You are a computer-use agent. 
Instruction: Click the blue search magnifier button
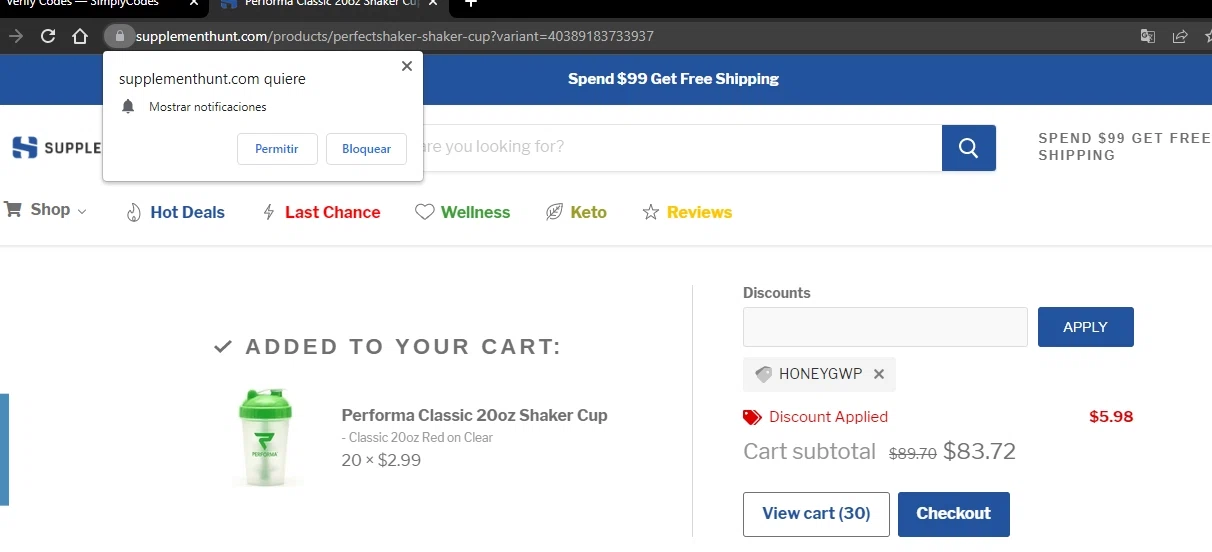pyautogui.click(x=968, y=148)
